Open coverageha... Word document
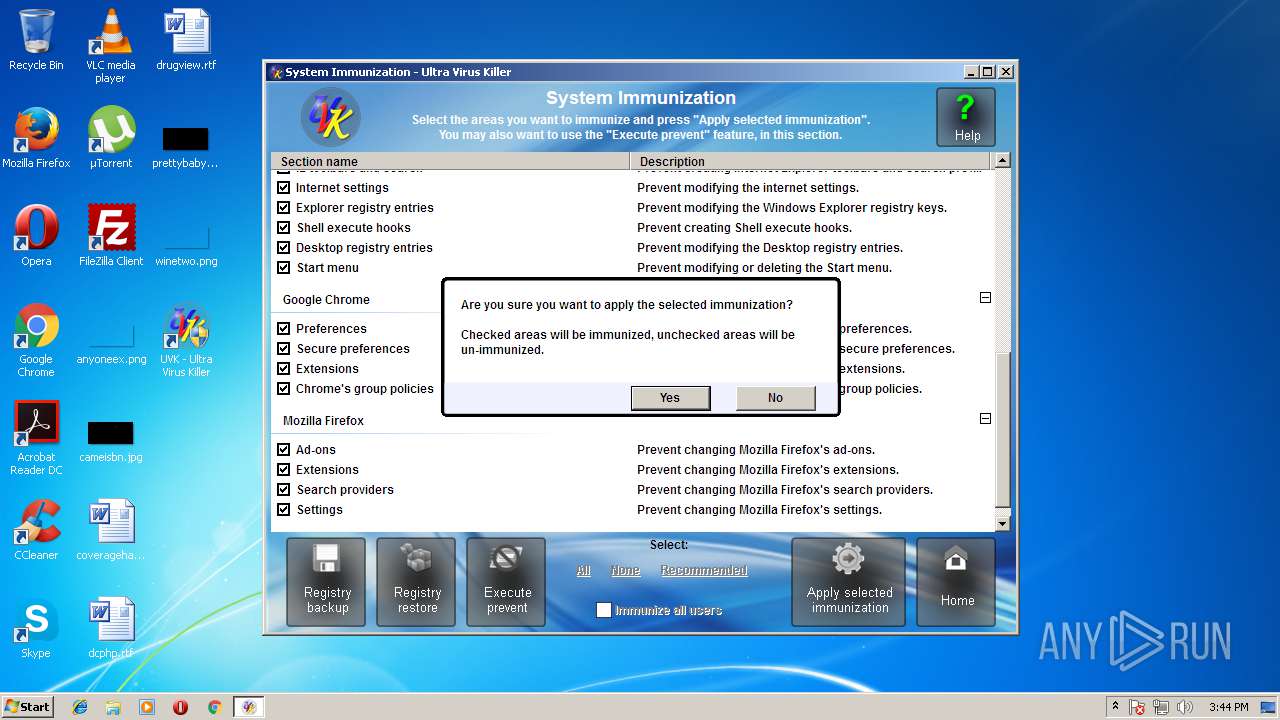Screen dimensions: 1280x720 [x=111, y=530]
